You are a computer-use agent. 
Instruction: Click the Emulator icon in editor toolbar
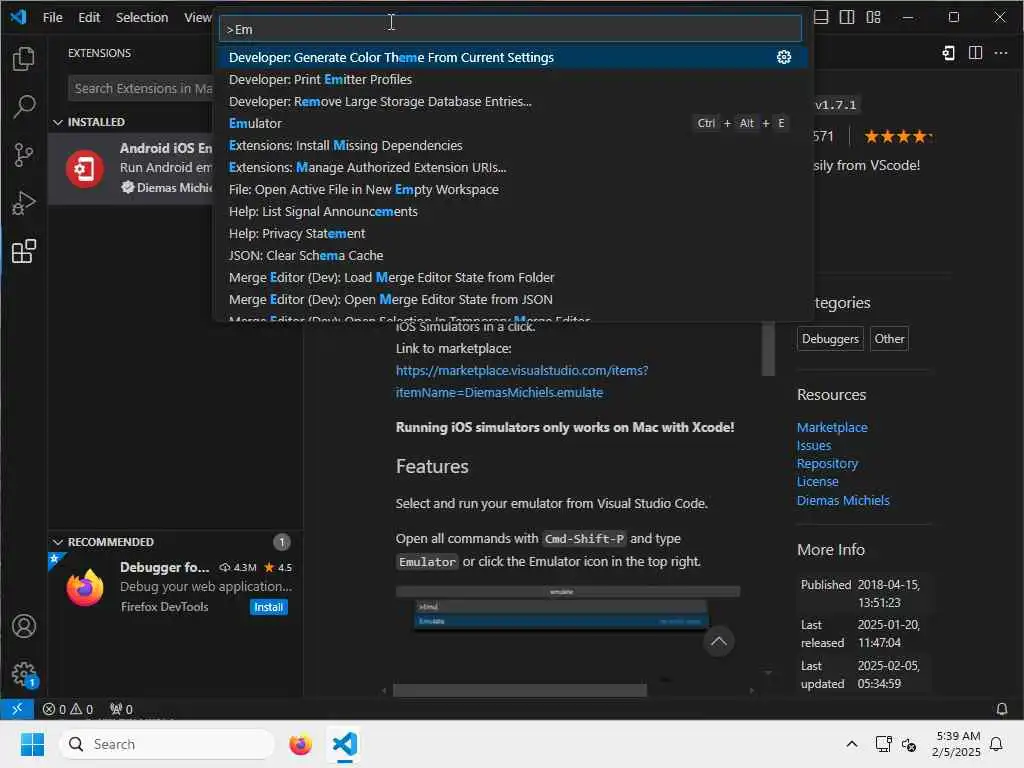[x=949, y=53]
